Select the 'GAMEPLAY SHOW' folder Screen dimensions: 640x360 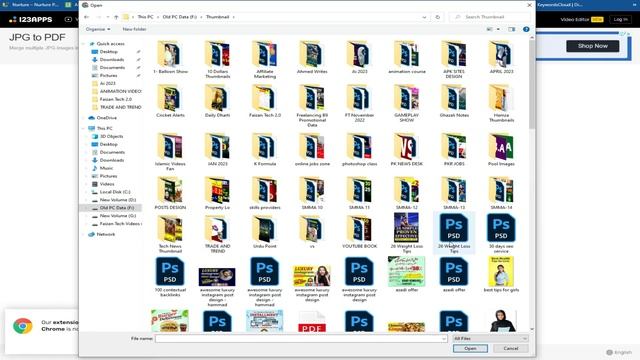click(407, 104)
